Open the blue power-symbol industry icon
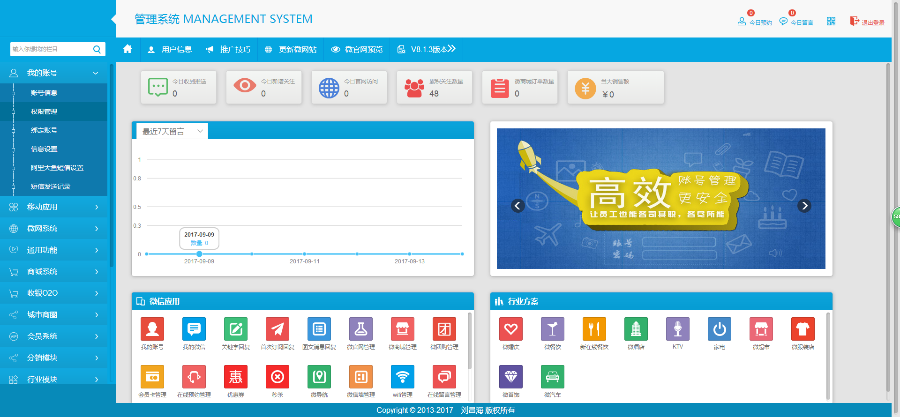 click(x=719, y=329)
